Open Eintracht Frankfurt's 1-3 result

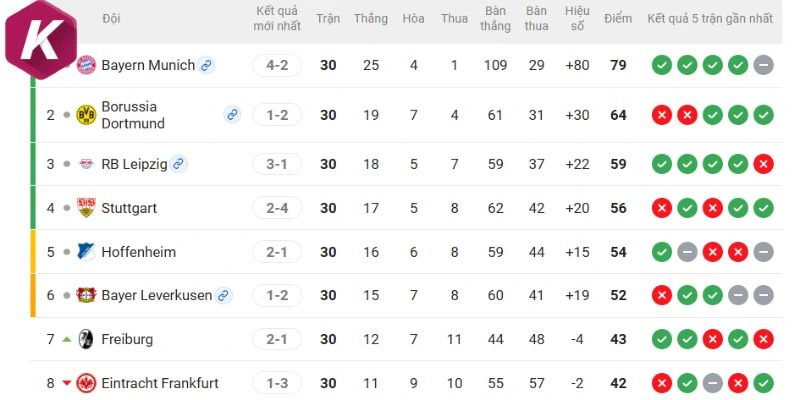pos(277,383)
